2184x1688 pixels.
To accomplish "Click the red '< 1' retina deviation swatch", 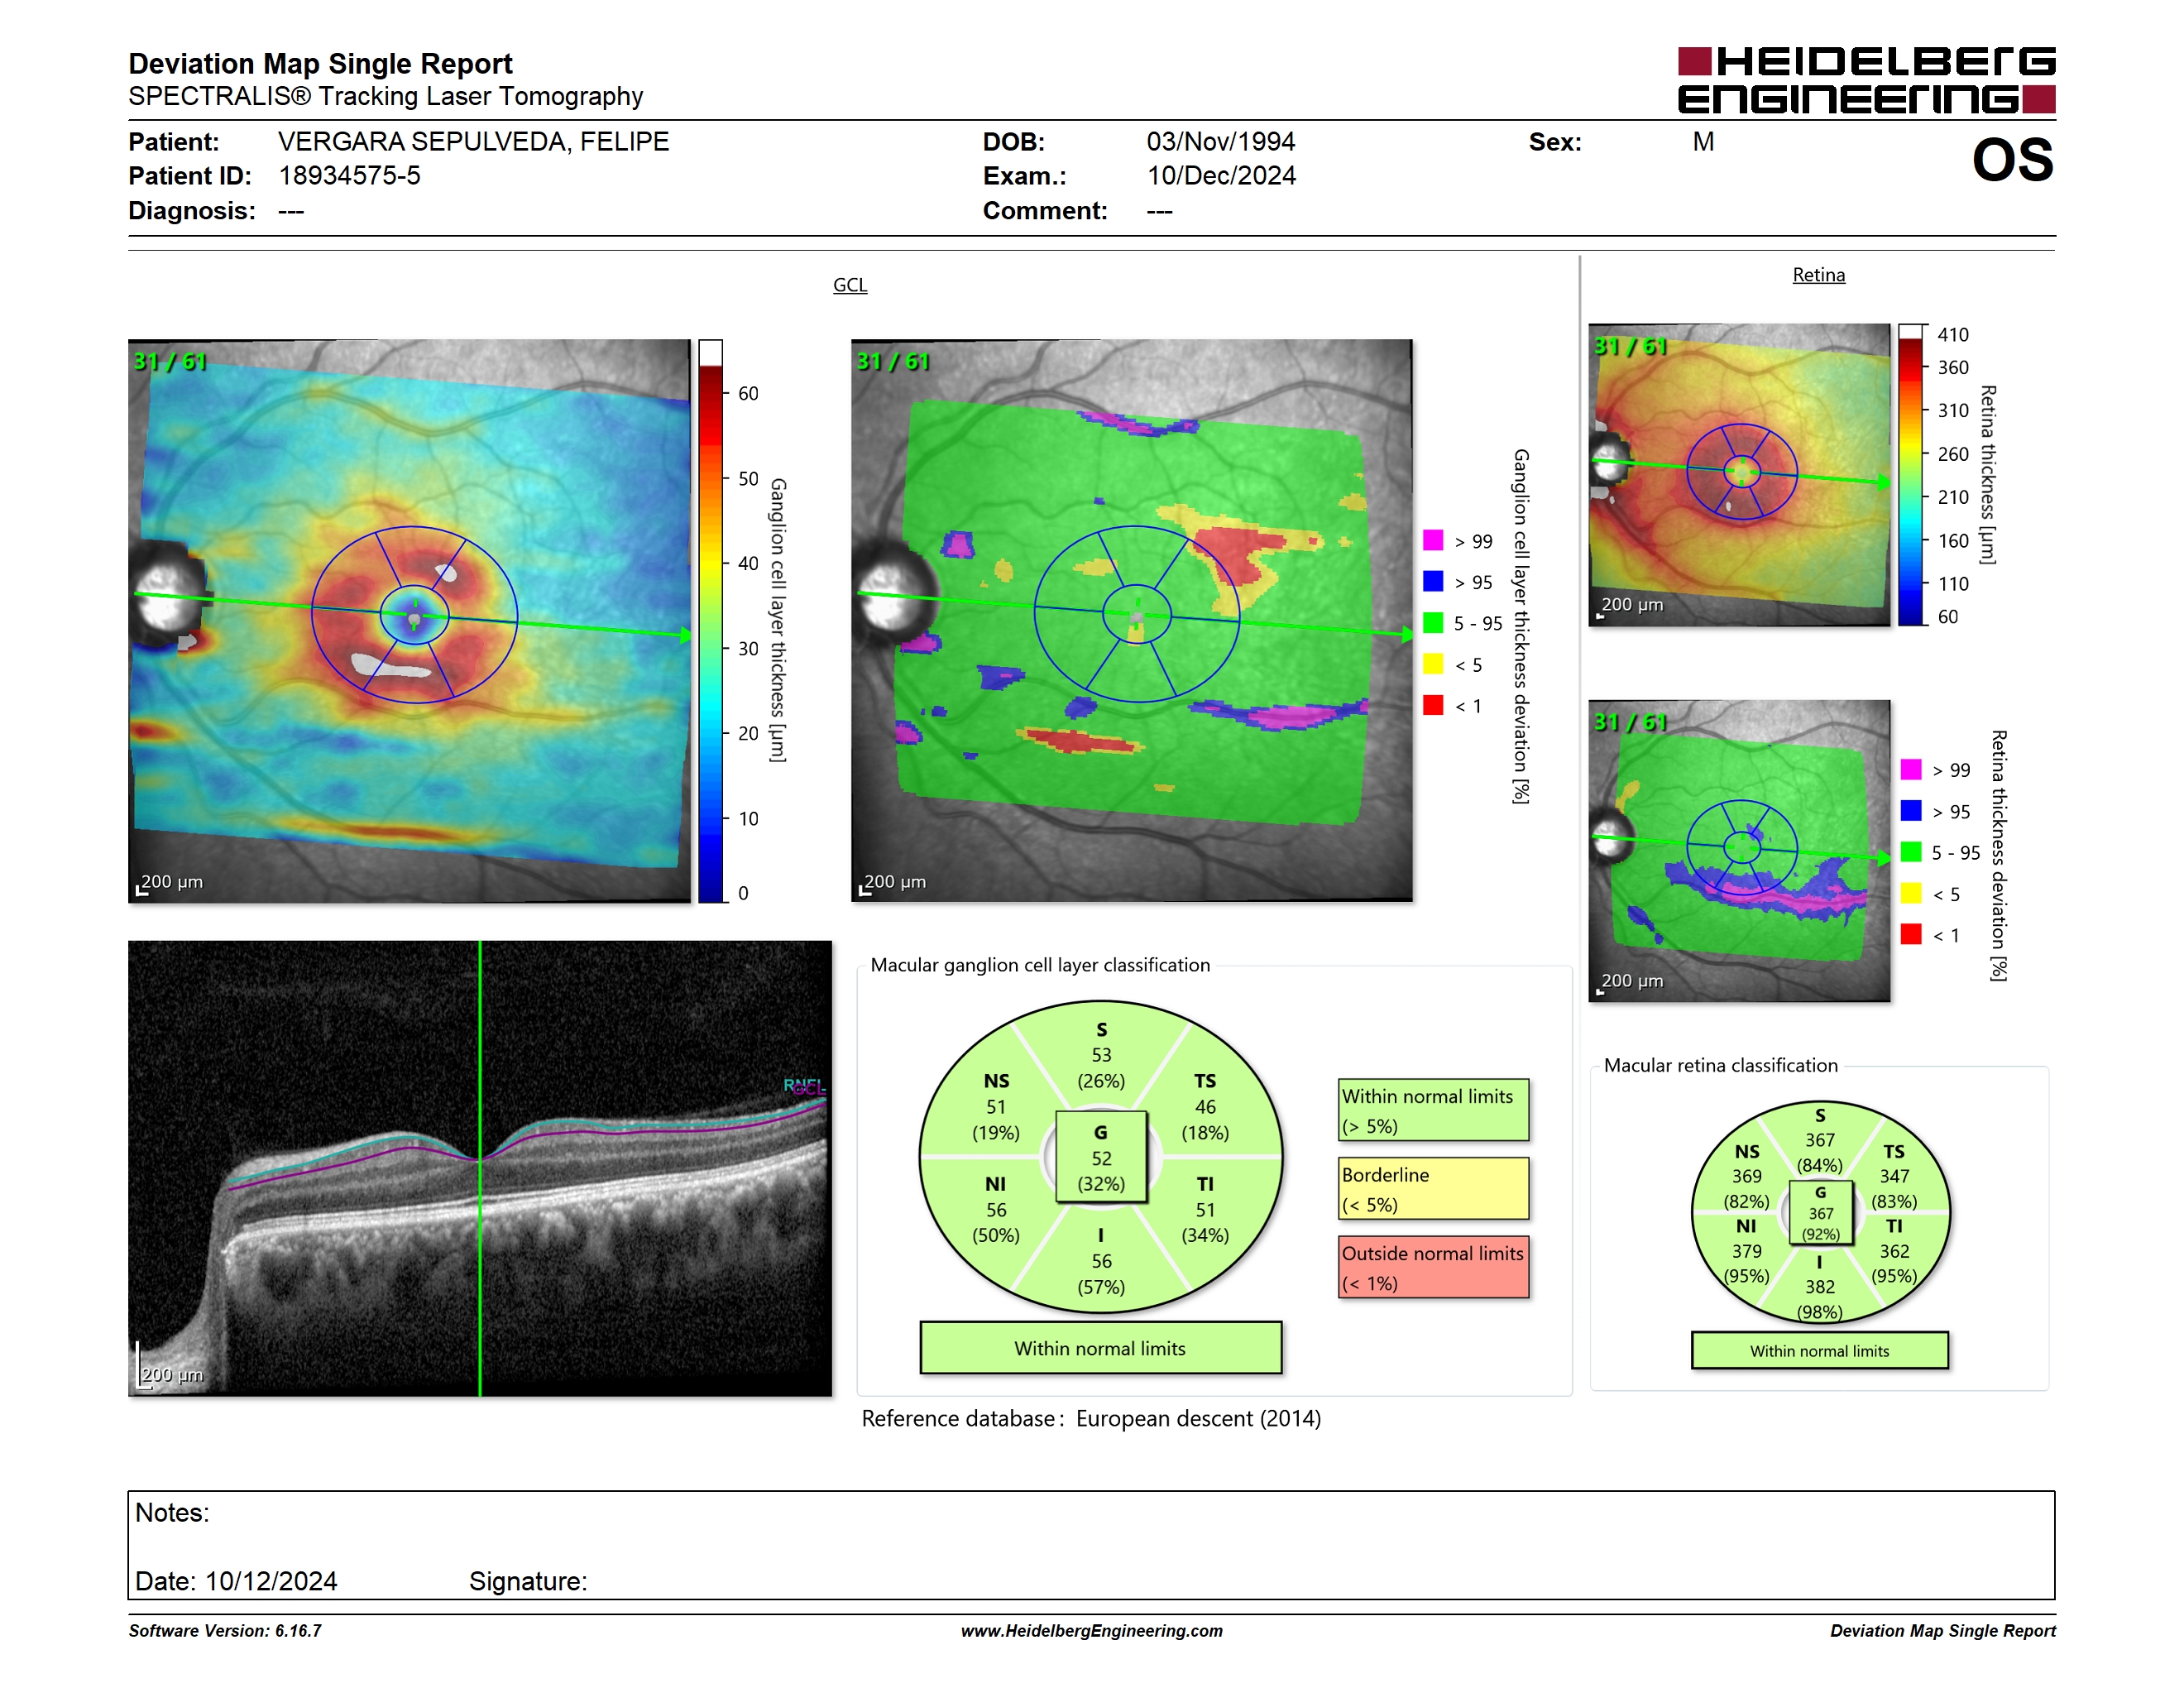I will (1911, 934).
